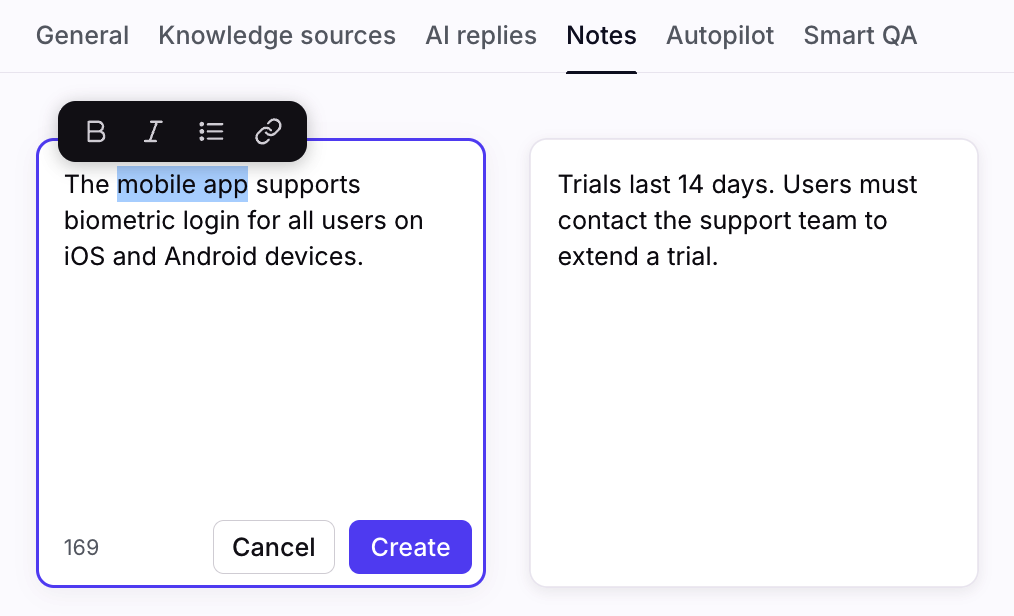
Task: Toggle bold formatting on selected text
Action: [96, 131]
